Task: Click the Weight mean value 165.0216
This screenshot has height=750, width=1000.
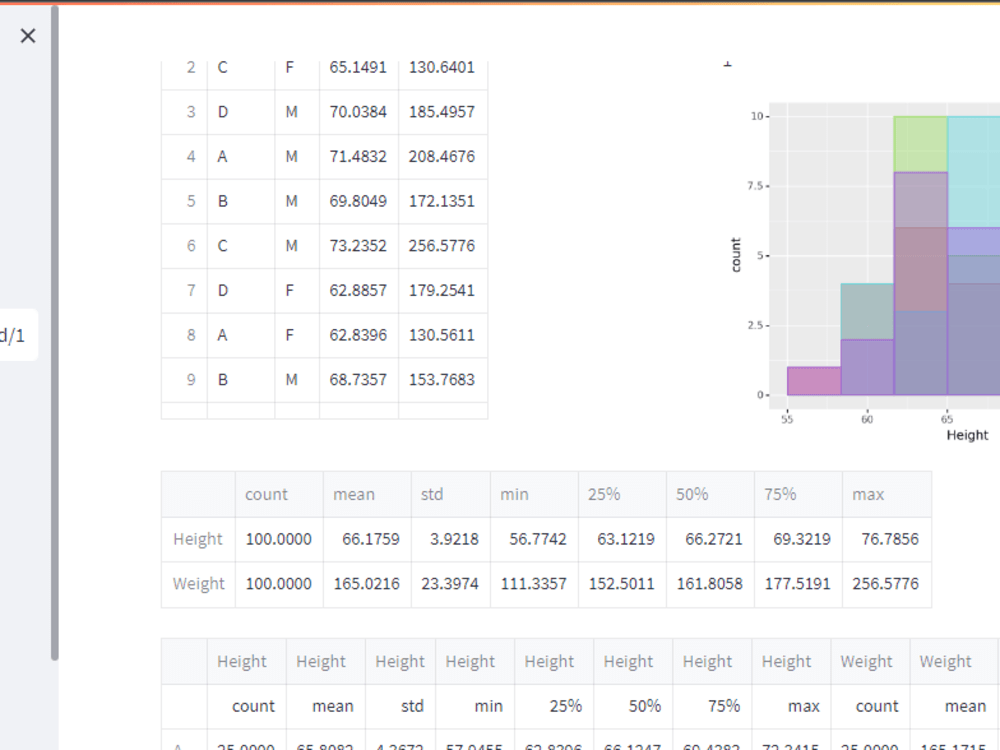Action: coord(367,584)
